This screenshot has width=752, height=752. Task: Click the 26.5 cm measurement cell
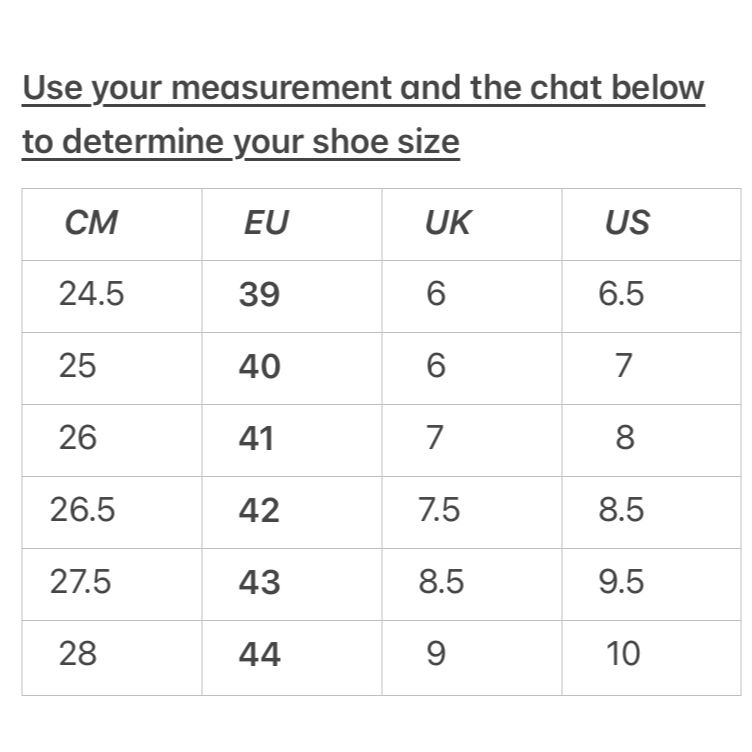112,512
